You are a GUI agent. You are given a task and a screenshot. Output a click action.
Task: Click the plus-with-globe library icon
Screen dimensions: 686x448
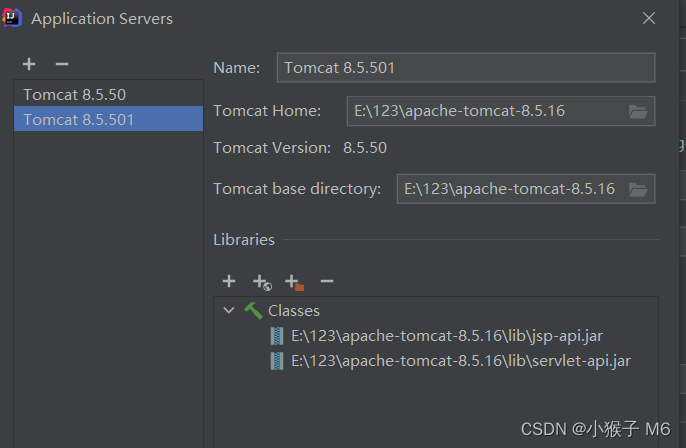click(x=262, y=283)
